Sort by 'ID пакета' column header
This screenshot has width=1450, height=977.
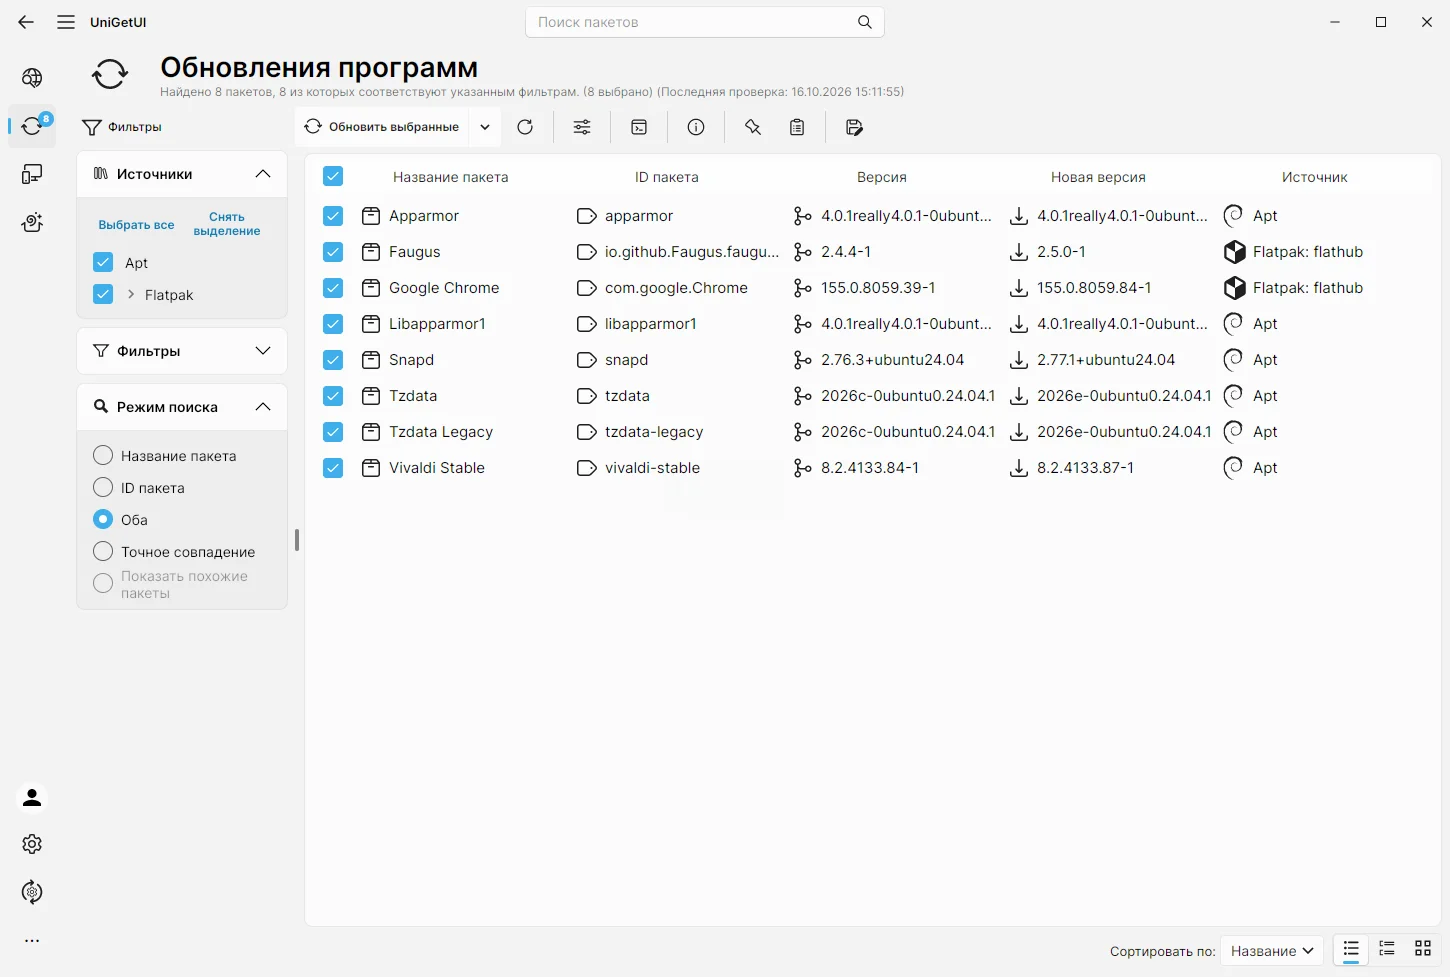(x=666, y=177)
